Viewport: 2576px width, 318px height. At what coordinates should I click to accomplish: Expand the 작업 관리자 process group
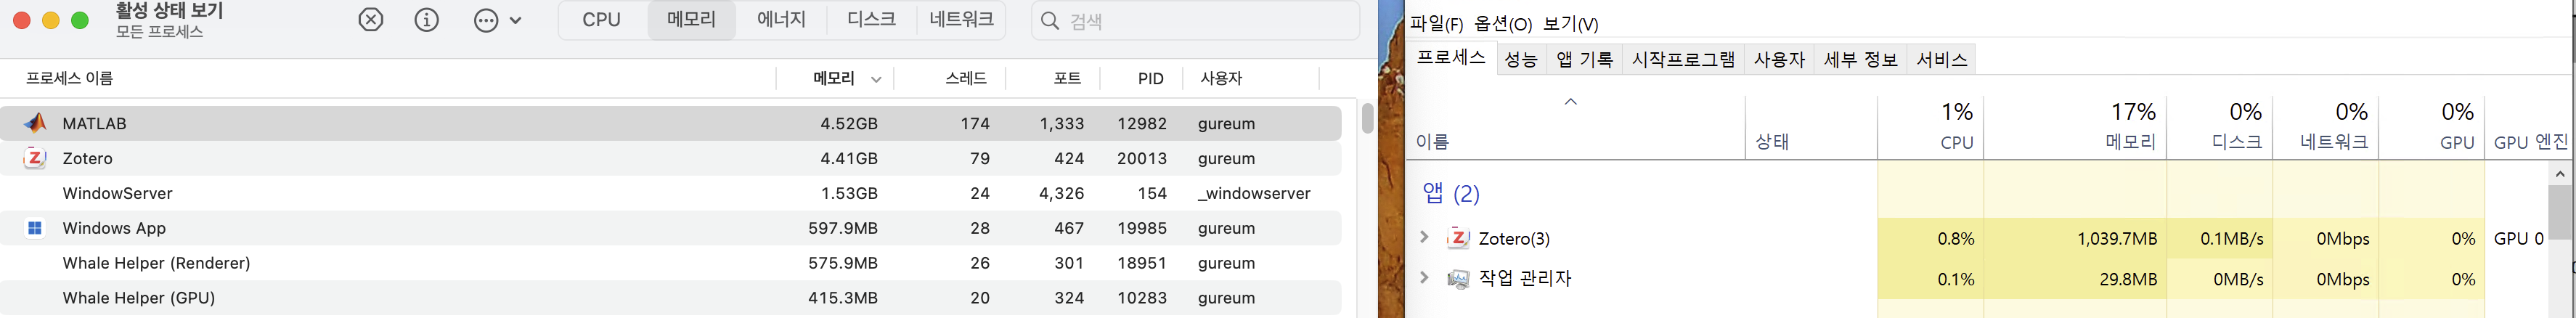[1424, 277]
